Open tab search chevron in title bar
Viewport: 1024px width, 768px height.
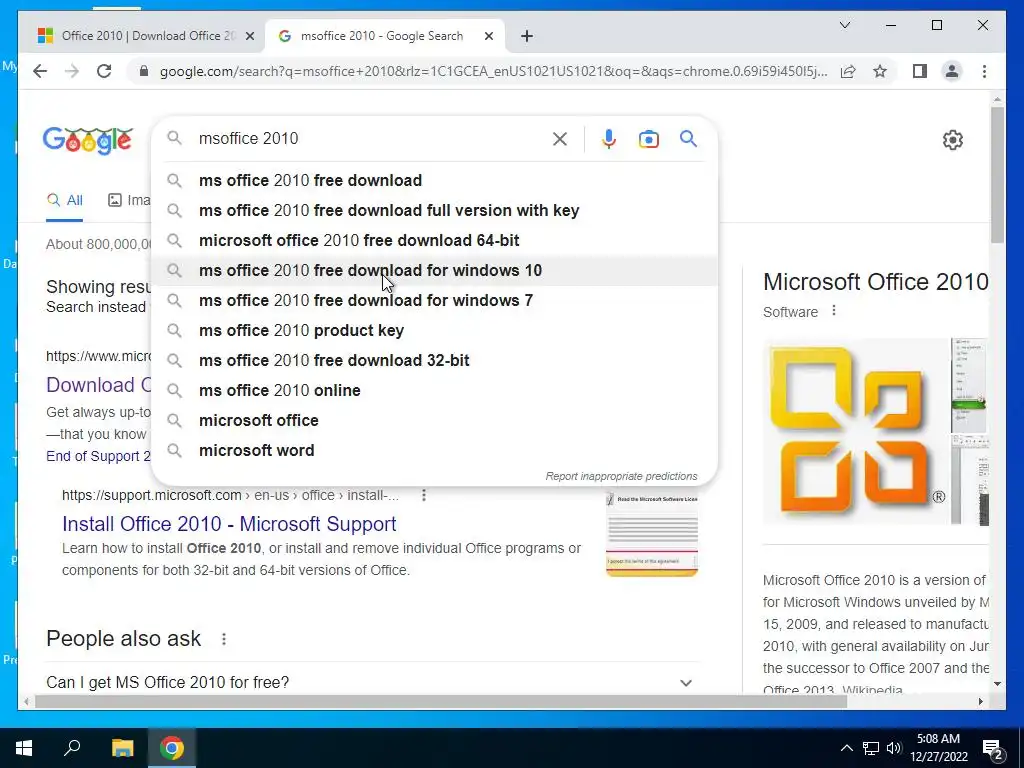845,25
